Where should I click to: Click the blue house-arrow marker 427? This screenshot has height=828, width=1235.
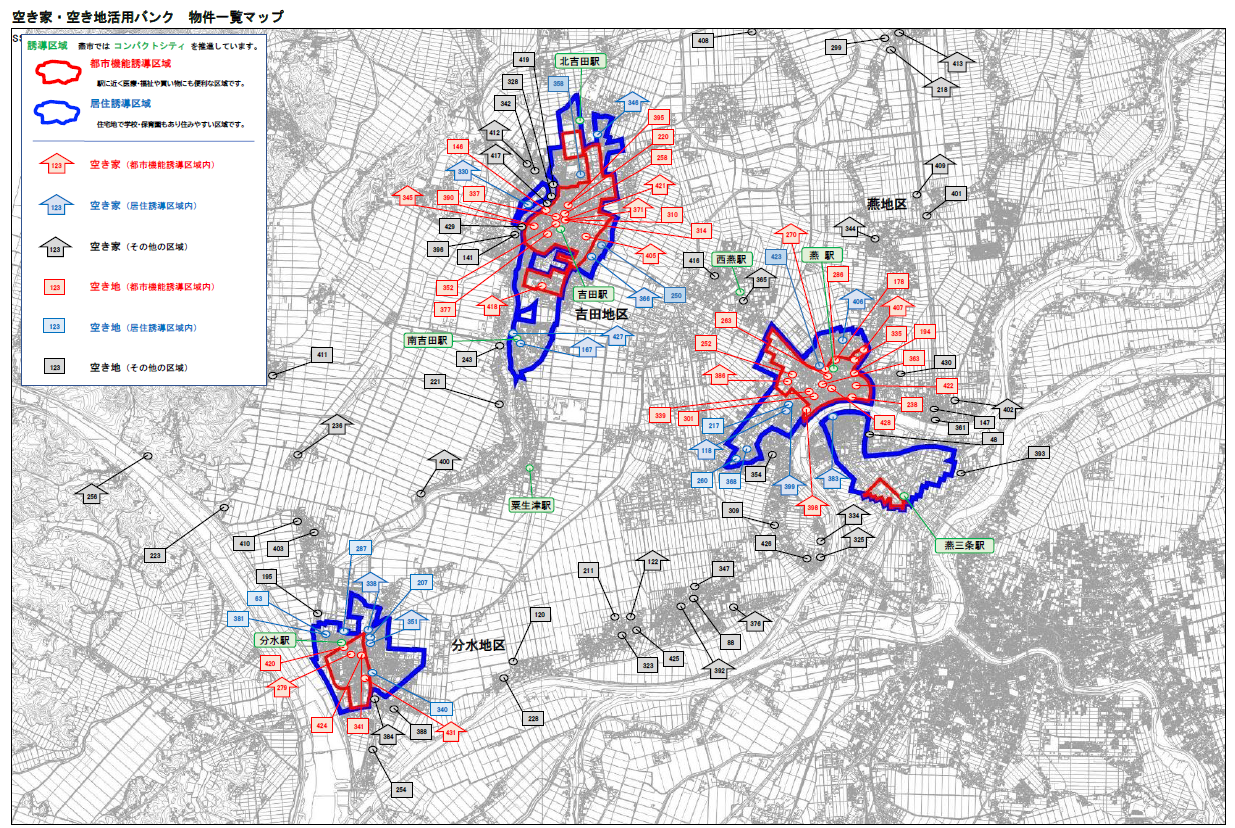coord(618,335)
